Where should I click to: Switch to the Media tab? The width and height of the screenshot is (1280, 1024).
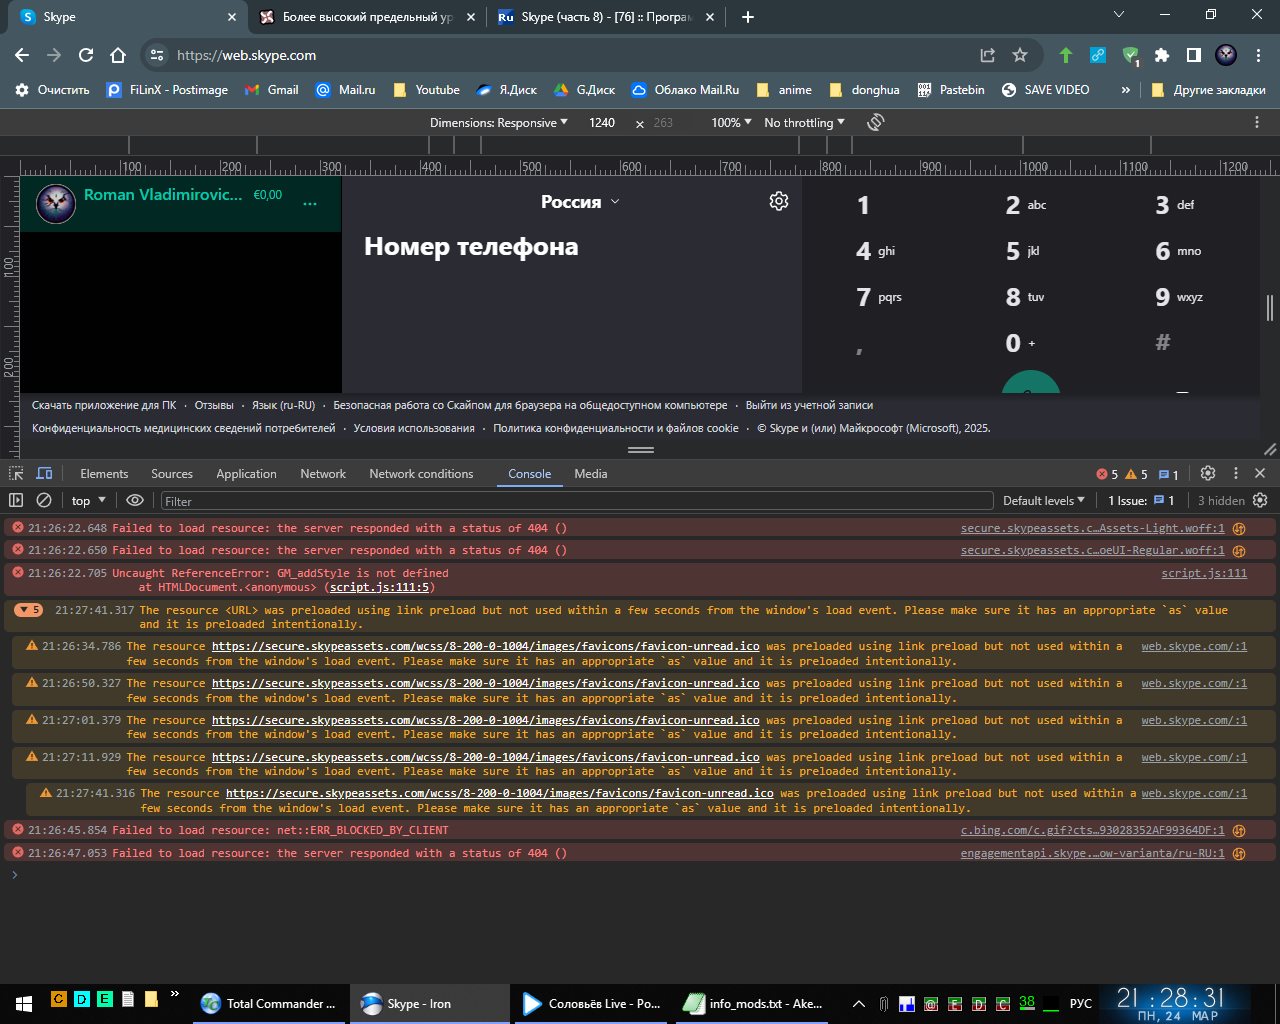[x=590, y=473]
